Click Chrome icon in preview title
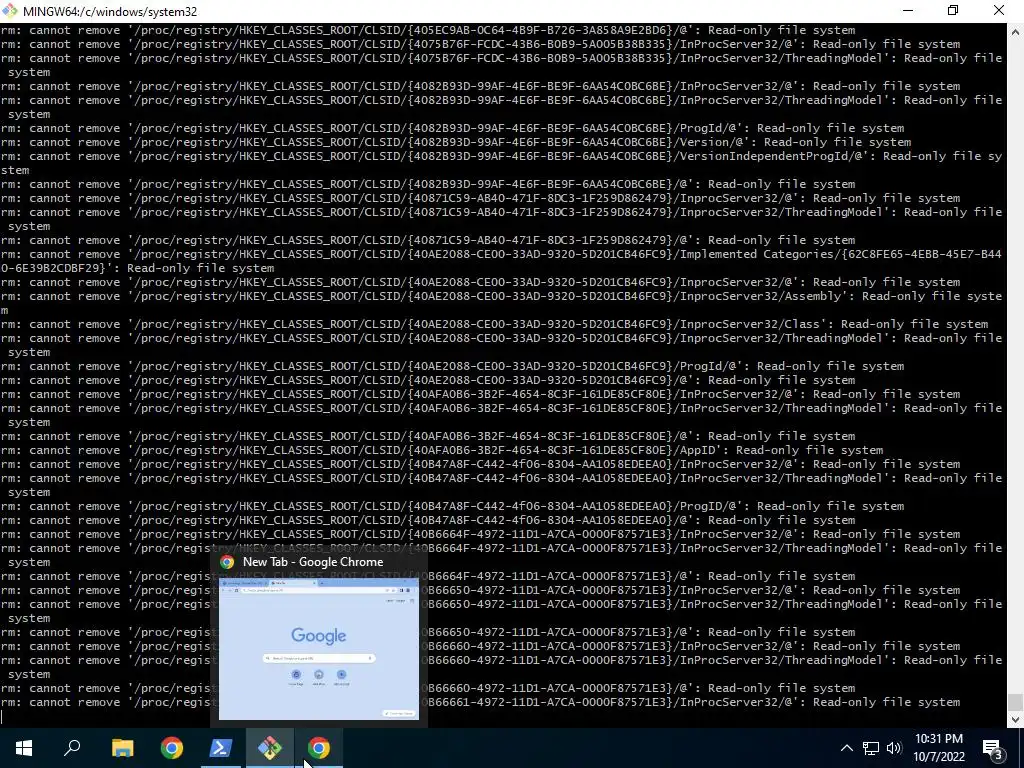 (227, 562)
